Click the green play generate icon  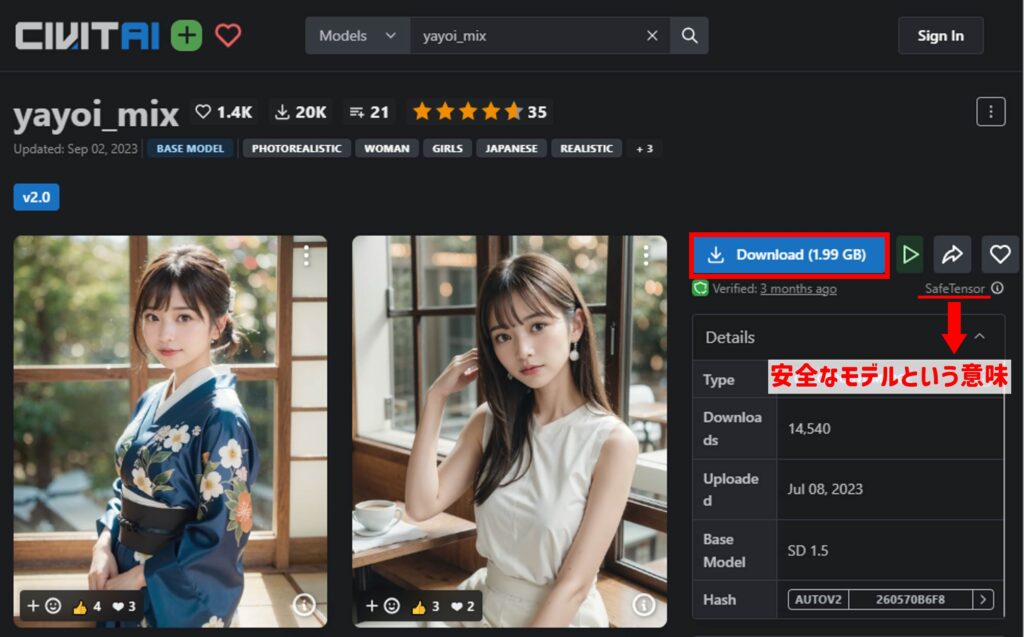pos(909,255)
